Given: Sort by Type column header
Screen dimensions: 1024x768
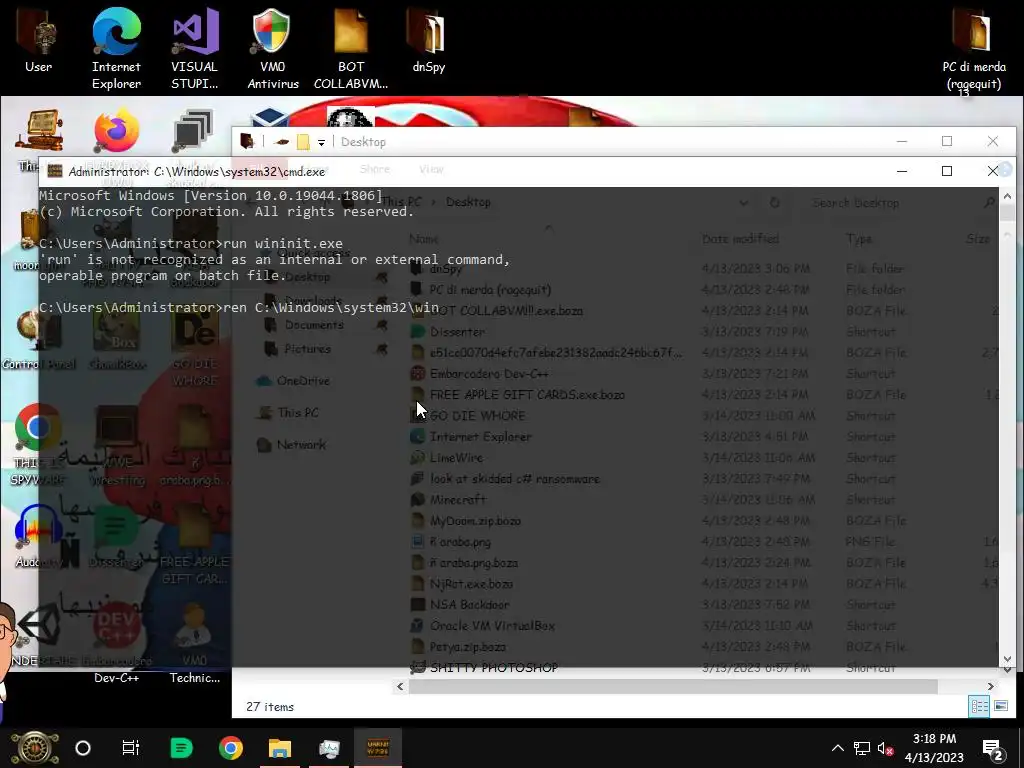Looking at the screenshot, I should click(859, 239).
